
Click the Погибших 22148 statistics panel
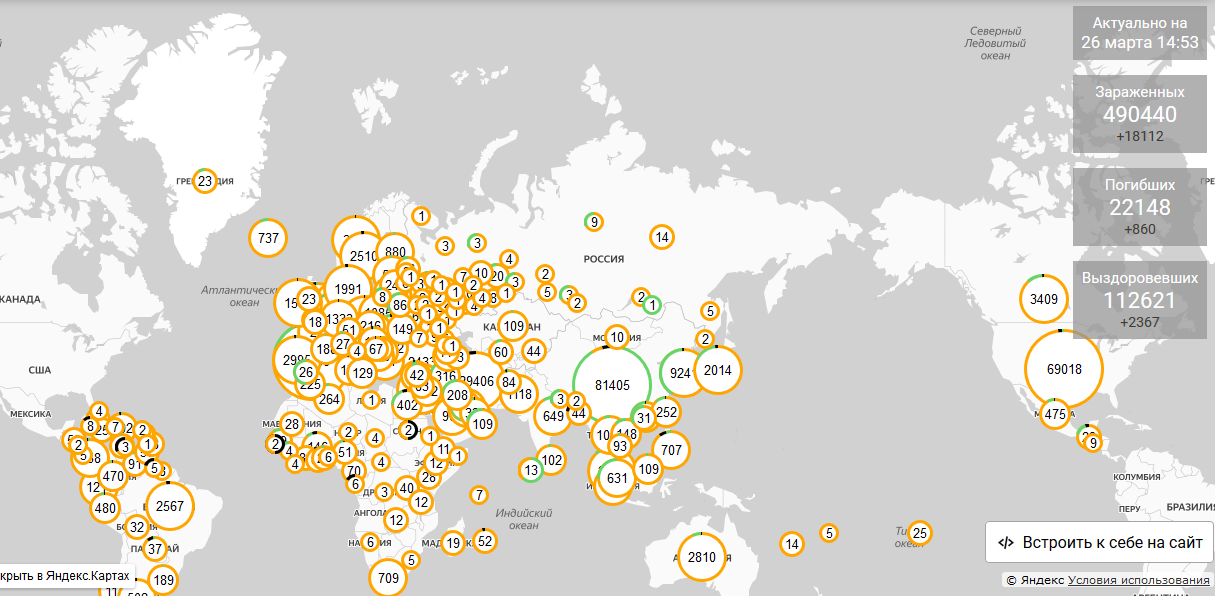(x=1140, y=206)
